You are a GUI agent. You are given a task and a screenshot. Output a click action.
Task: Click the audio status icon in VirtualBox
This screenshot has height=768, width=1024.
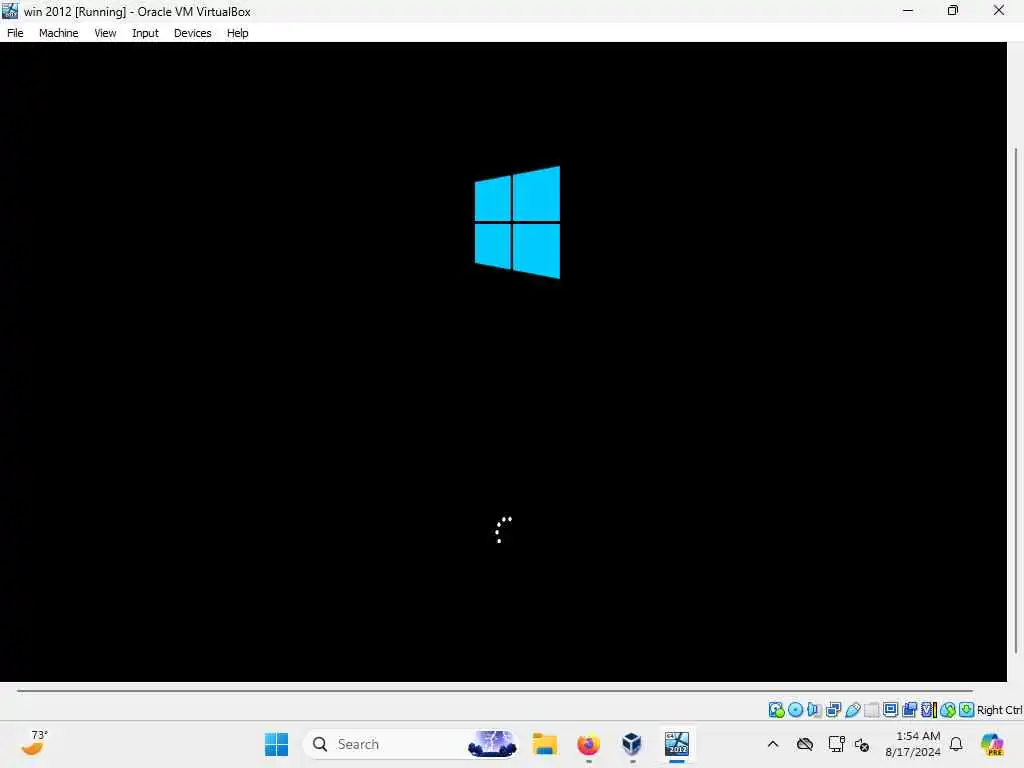tap(814, 710)
